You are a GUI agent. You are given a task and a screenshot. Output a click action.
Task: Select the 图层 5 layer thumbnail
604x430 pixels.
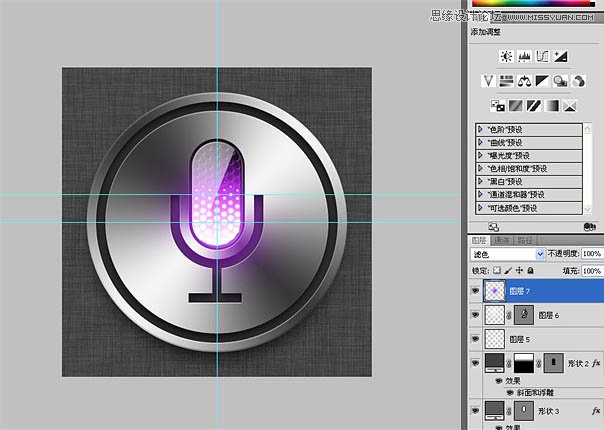point(495,339)
